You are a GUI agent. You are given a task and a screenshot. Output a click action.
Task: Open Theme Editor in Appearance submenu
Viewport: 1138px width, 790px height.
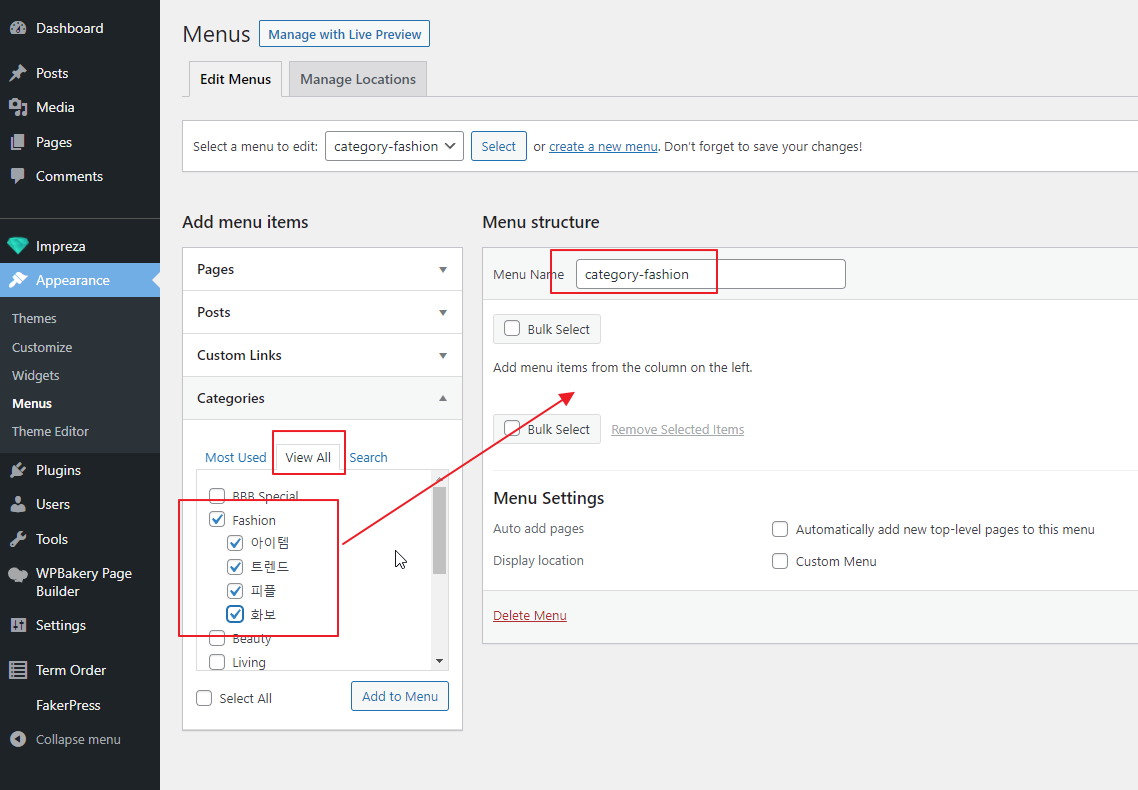(50, 432)
